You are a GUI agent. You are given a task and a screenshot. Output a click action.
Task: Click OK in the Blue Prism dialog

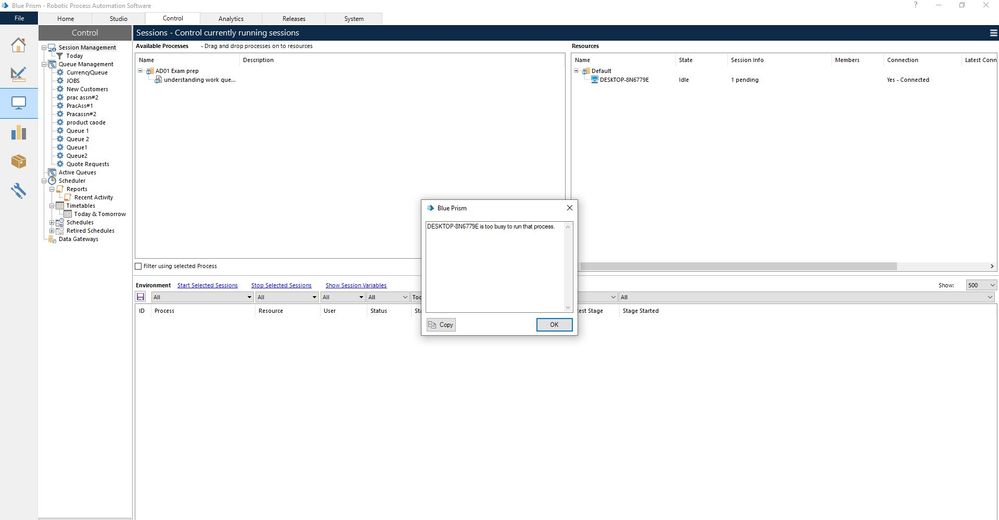point(554,325)
